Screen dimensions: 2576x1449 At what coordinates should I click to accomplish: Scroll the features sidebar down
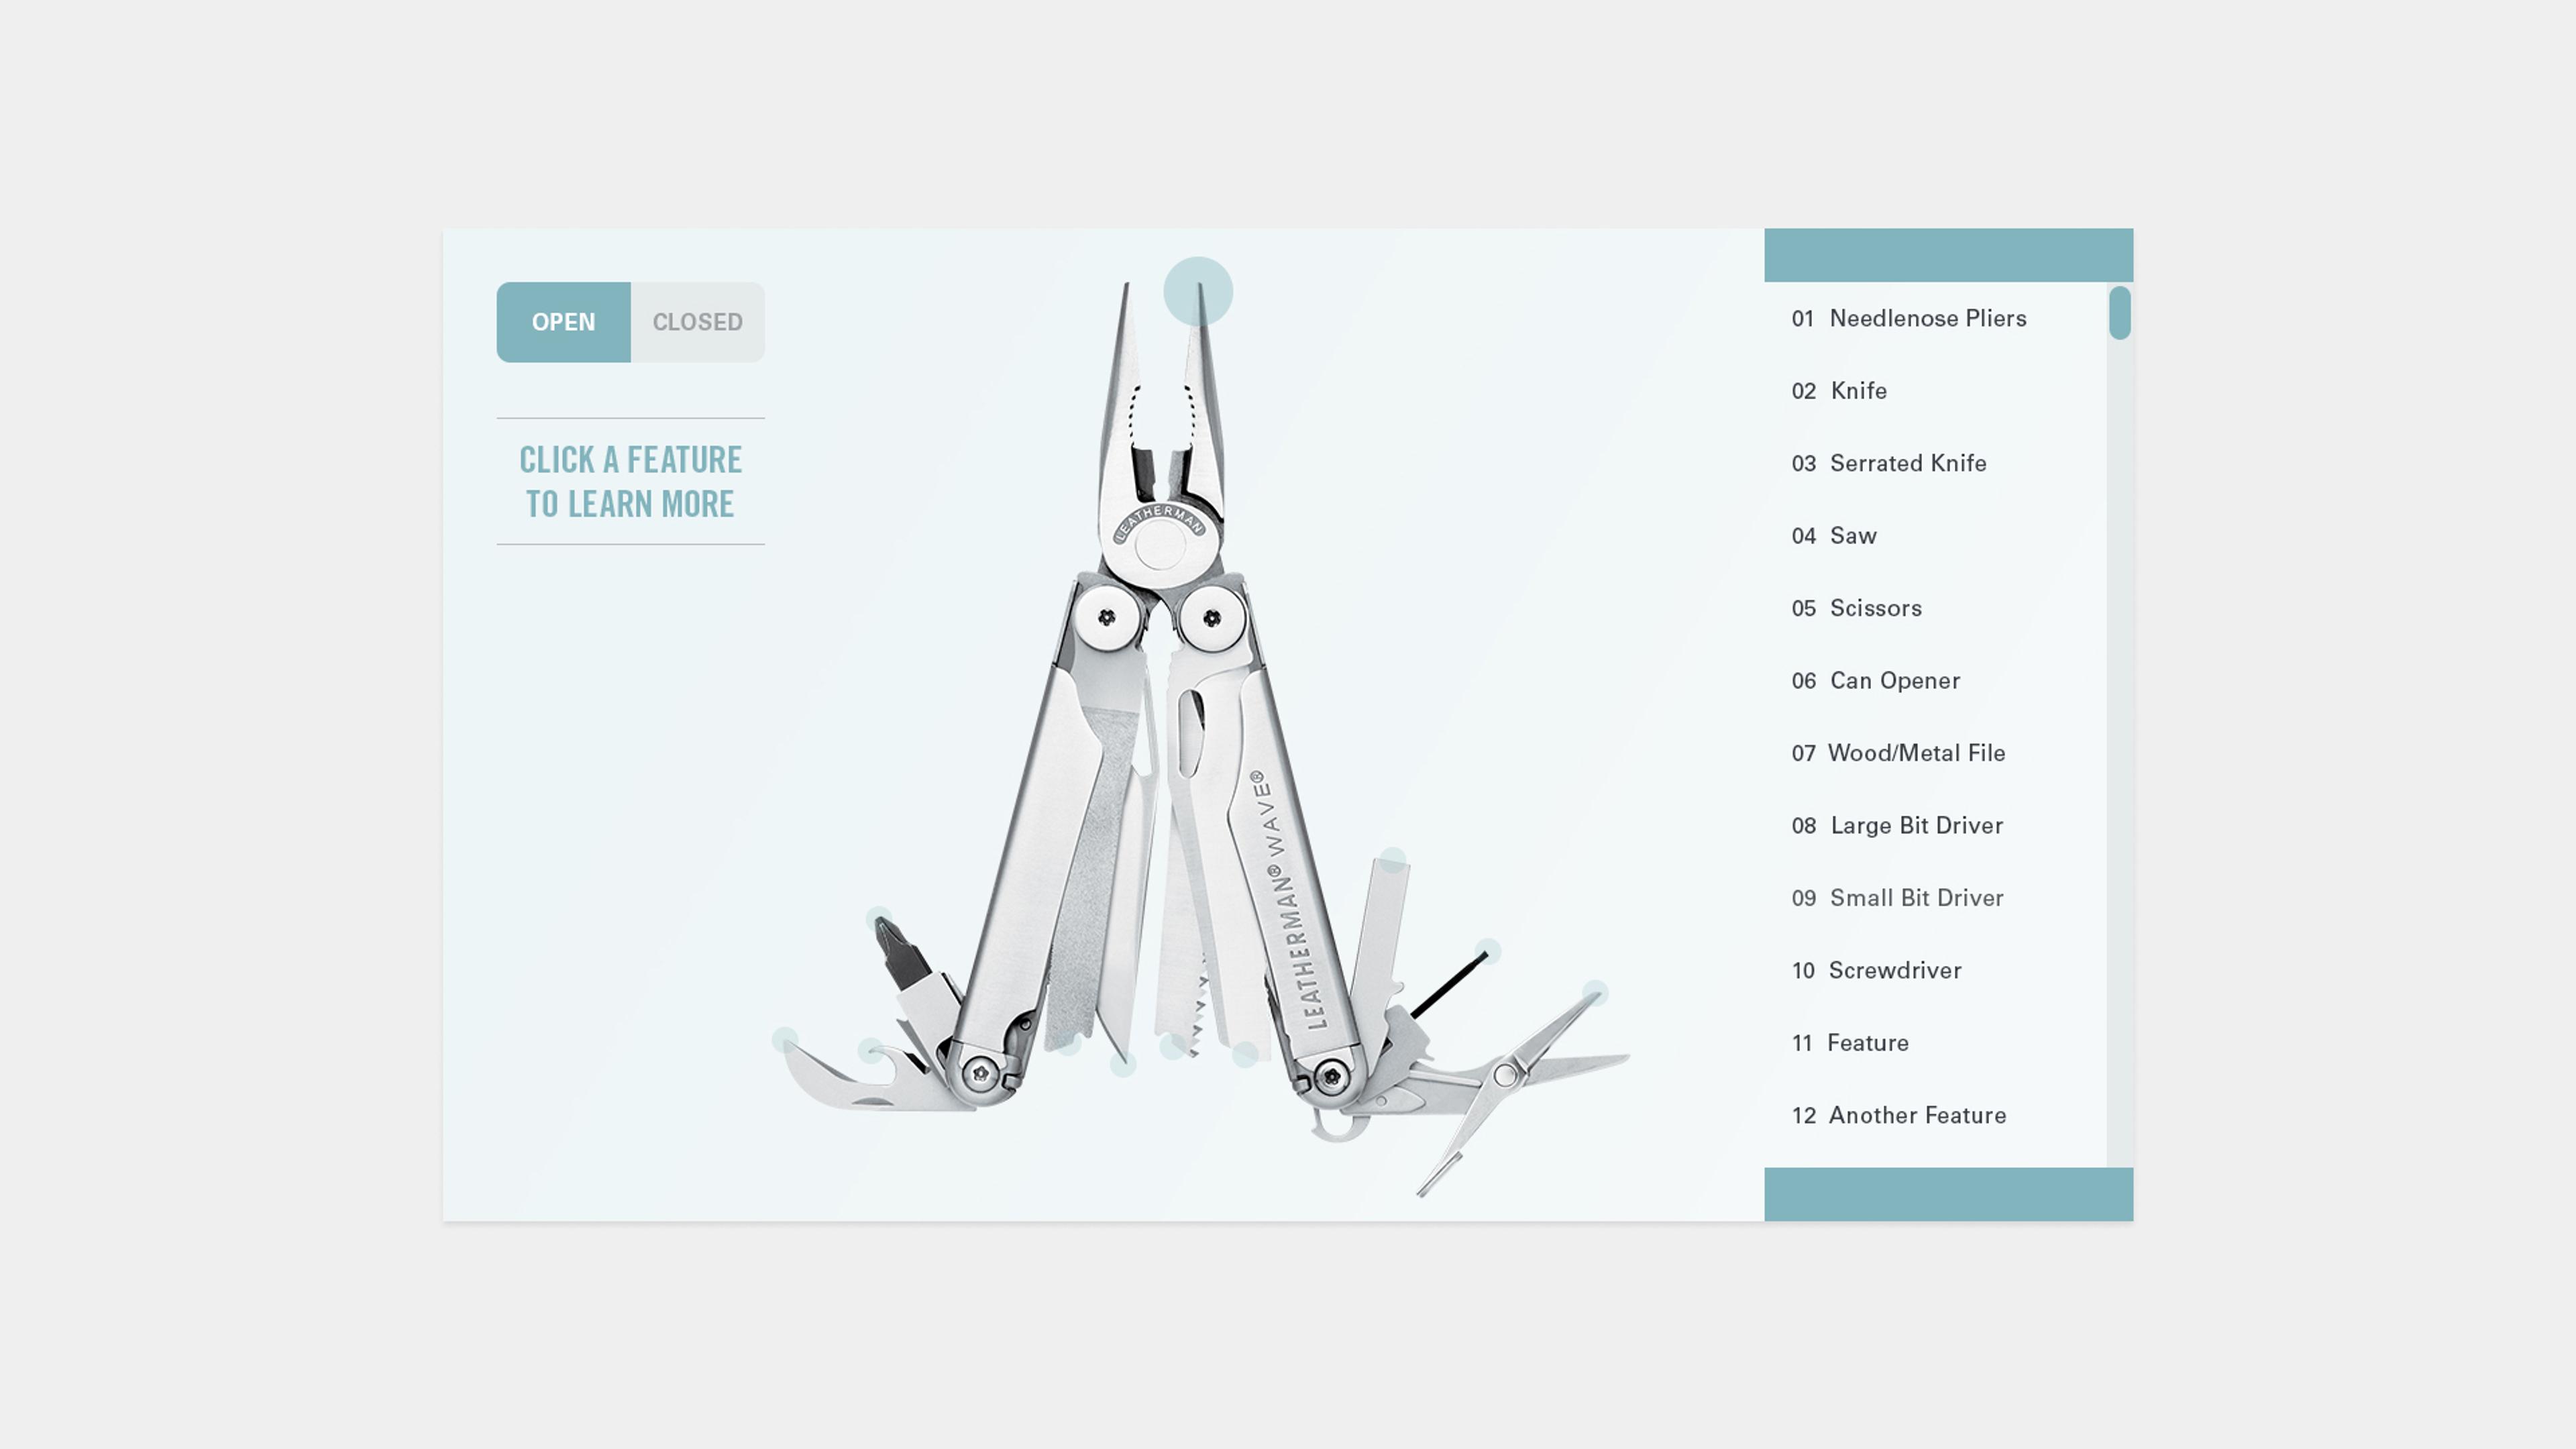coord(1946,1193)
